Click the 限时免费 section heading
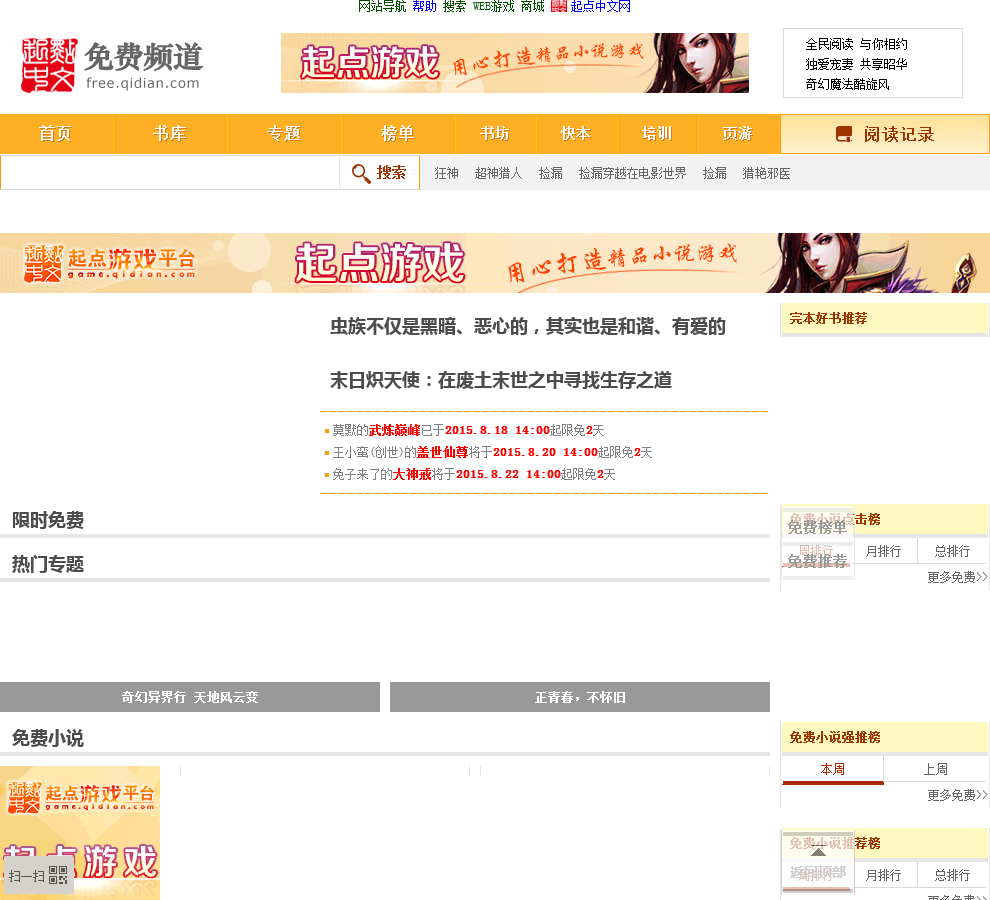 tap(48, 520)
